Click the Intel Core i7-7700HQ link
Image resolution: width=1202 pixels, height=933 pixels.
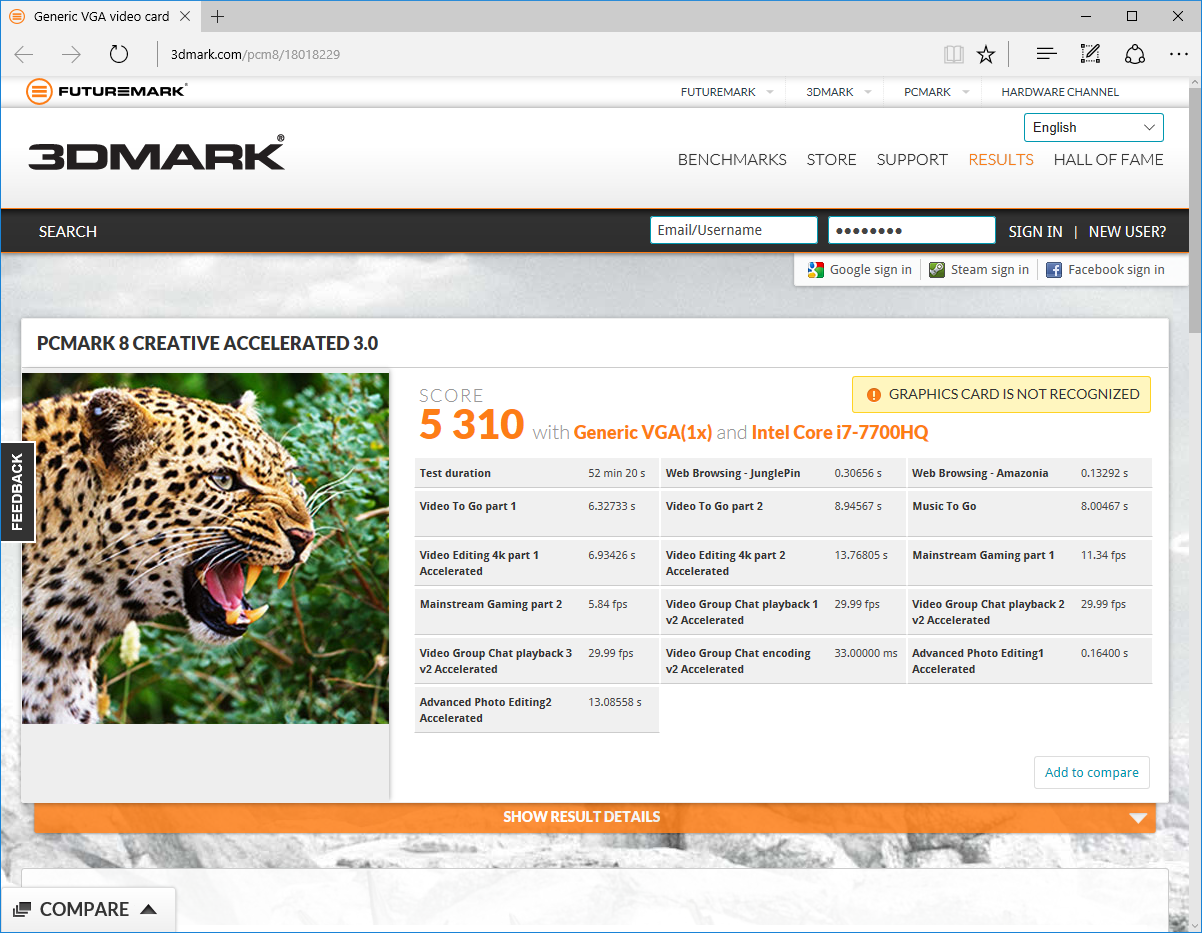[x=840, y=433]
